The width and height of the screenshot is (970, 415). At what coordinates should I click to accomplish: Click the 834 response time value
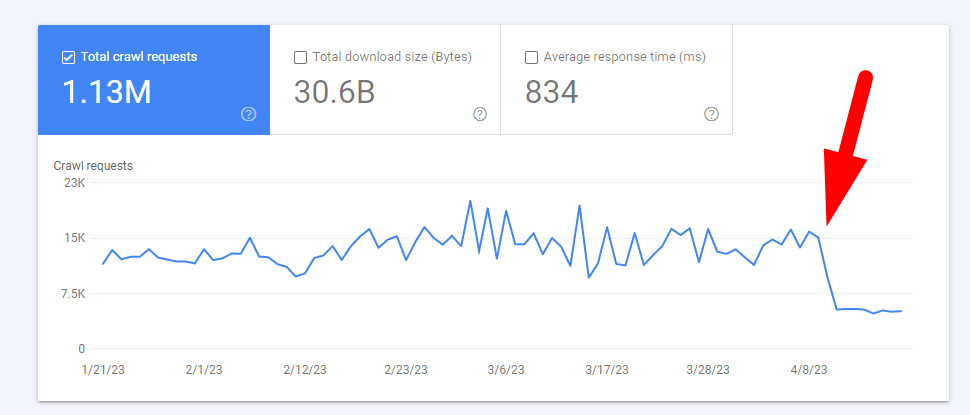pyautogui.click(x=551, y=92)
